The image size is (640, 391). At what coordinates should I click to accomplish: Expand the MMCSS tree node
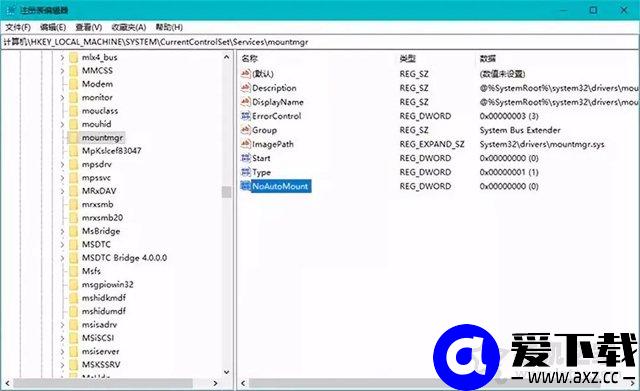pyautogui.click(x=62, y=71)
